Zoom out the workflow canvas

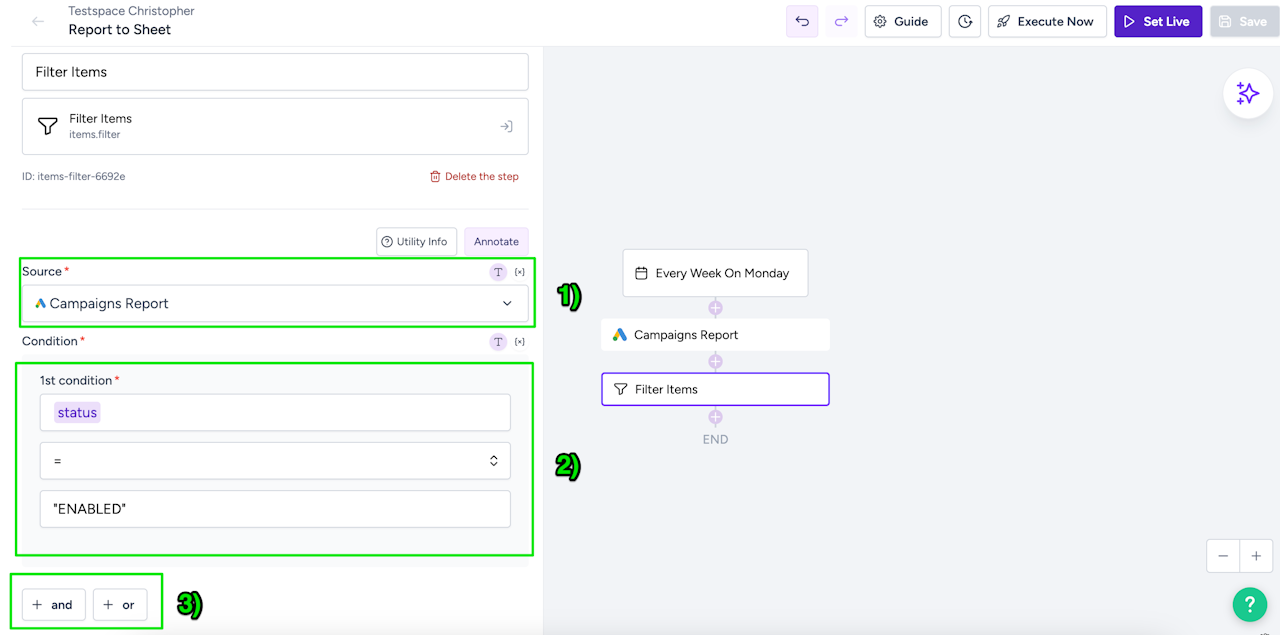point(1223,556)
